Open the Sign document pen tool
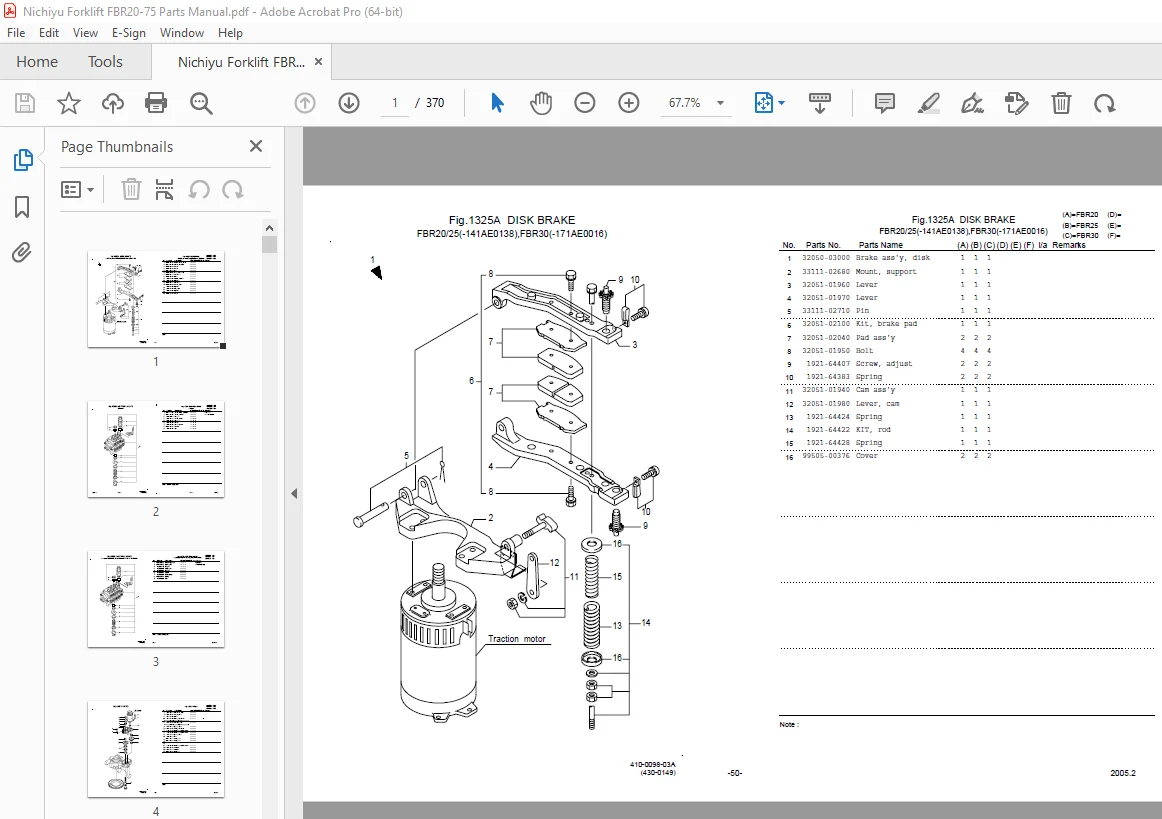Viewport: 1162px width, 819px height. click(x=972, y=103)
